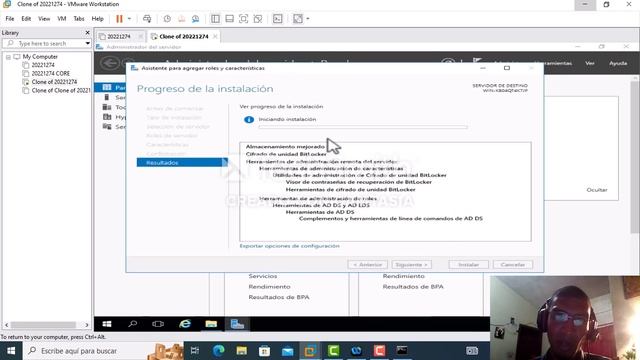Open the Mail app from host taskbar
The image size is (640, 360).
[x=287, y=351]
